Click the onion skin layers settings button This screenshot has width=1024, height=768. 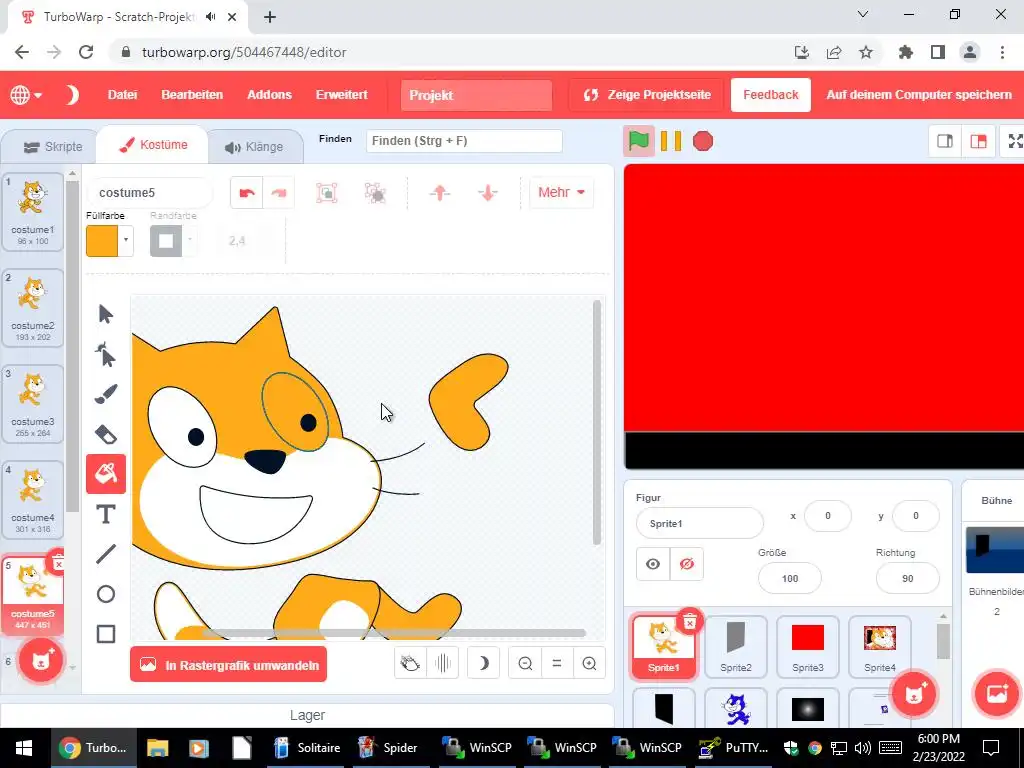click(x=442, y=664)
